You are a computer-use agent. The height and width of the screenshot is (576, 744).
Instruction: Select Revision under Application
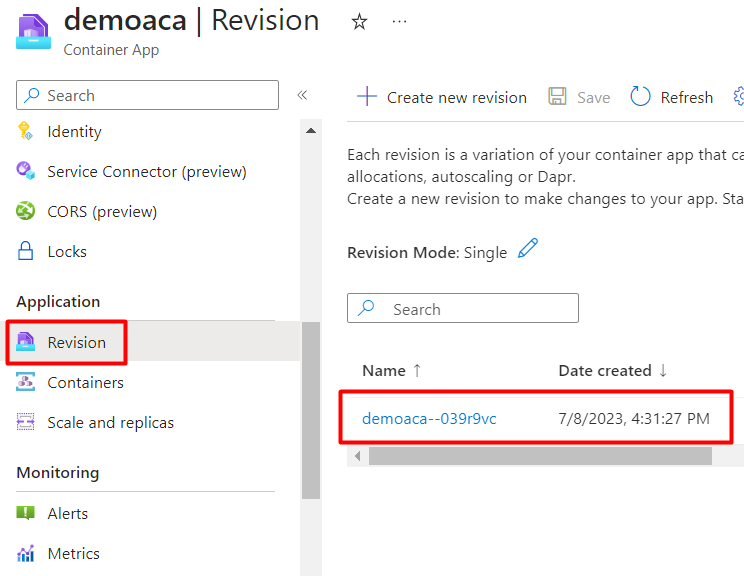coord(76,343)
